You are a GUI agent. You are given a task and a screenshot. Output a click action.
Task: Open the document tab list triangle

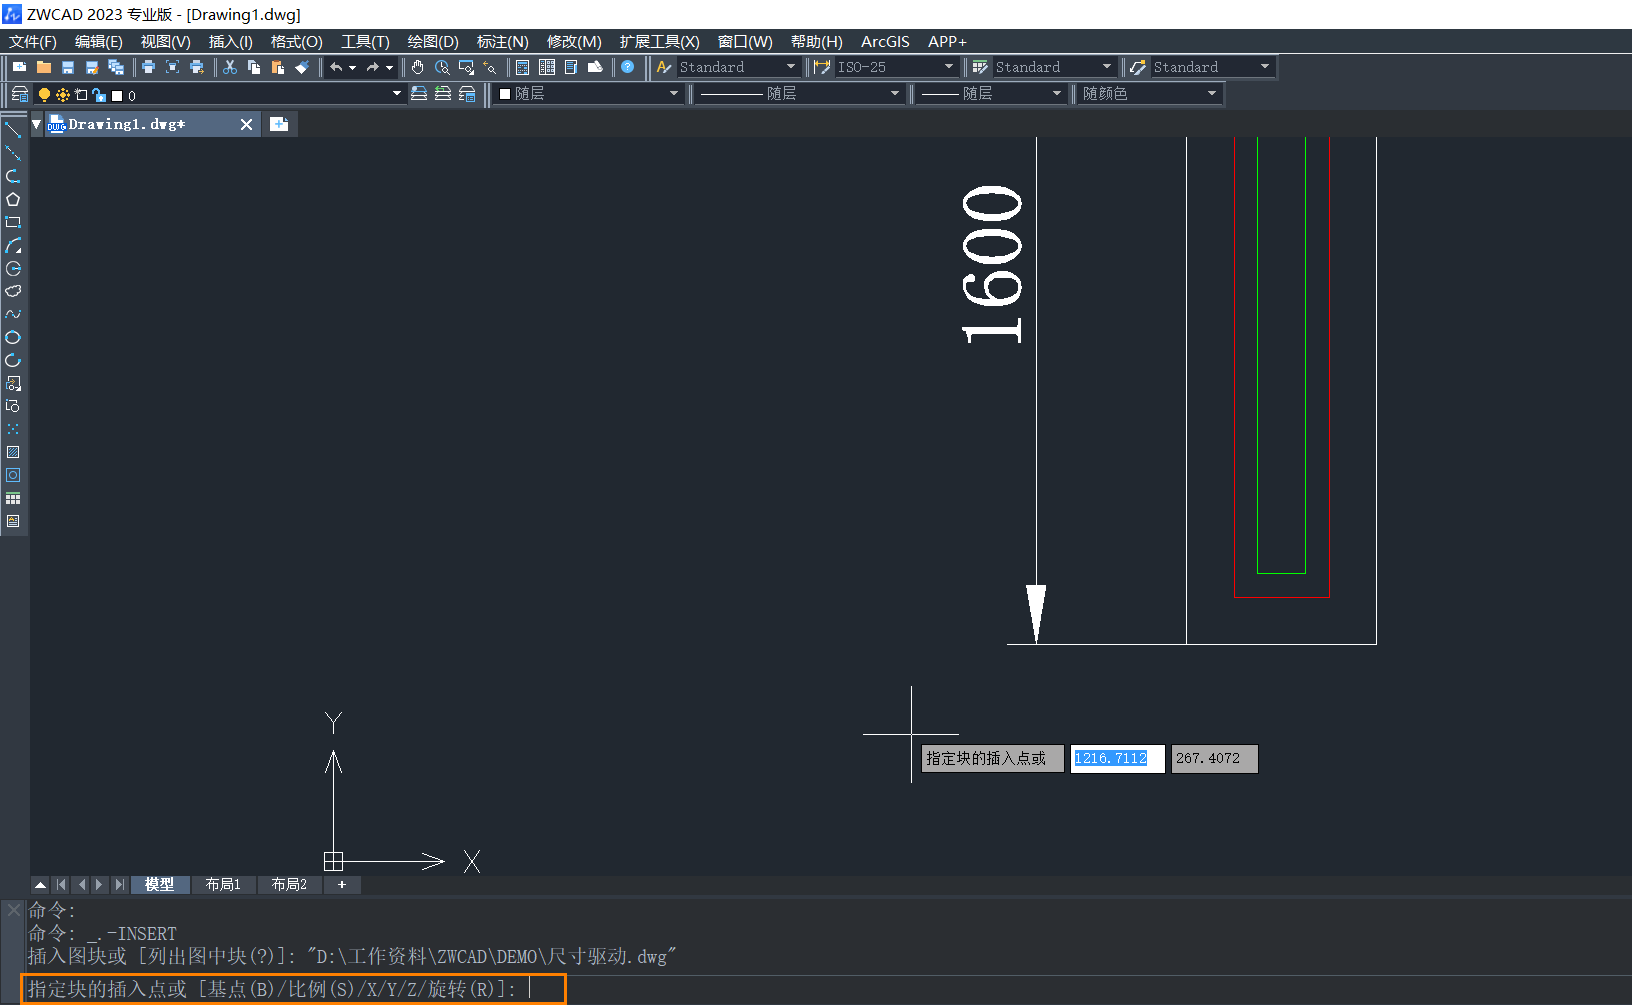(37, 124)
